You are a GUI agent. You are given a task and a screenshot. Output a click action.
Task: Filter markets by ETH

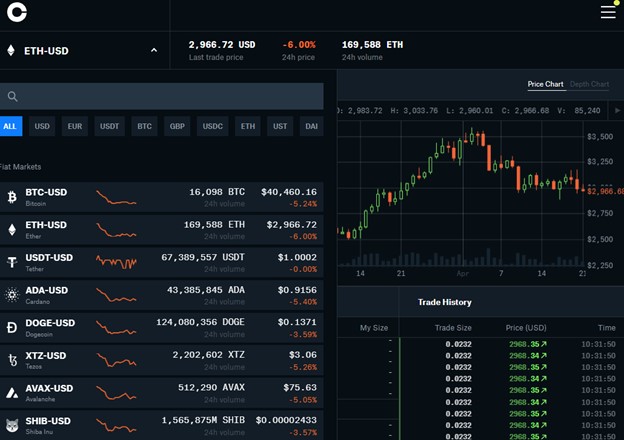coord(248,126)
